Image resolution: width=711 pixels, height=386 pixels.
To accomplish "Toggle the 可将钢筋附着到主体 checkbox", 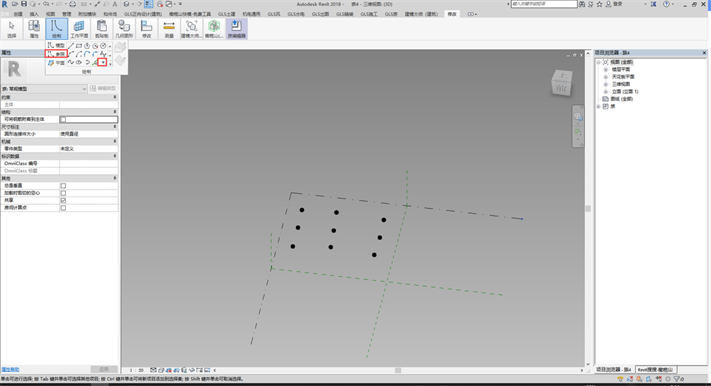I will (63, 119).
